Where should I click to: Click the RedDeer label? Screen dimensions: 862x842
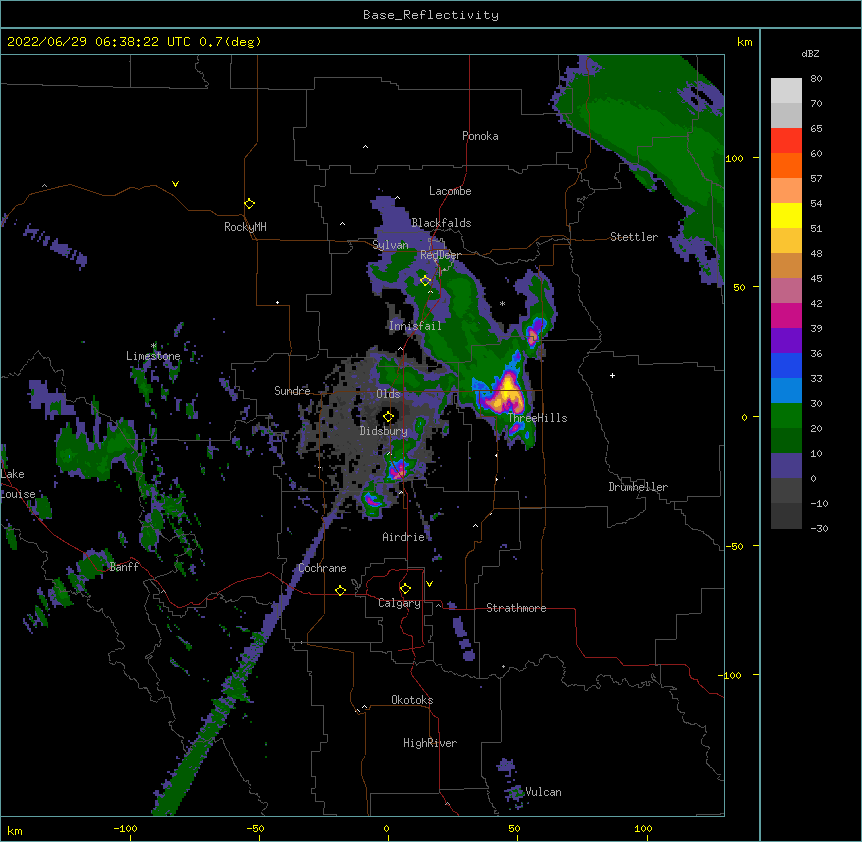[440, 255]
